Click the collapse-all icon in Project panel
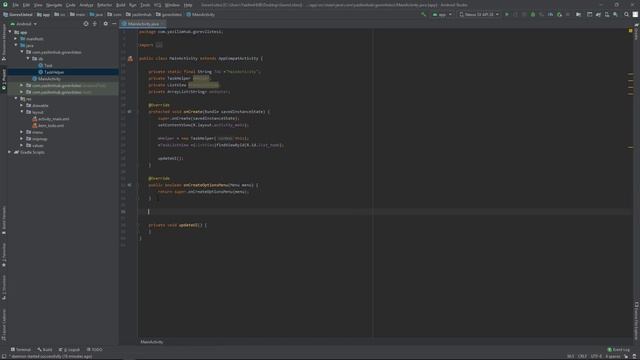Screen dimensions: 640x360 (x=95, y=24)
